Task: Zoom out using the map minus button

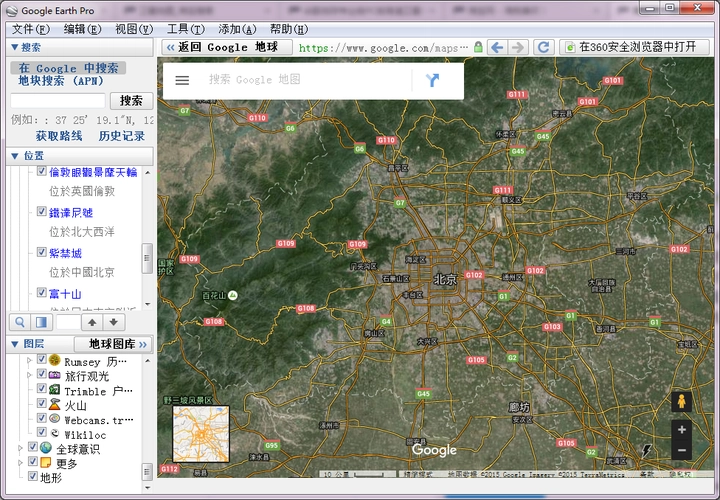Action: [x=681, y=451]
